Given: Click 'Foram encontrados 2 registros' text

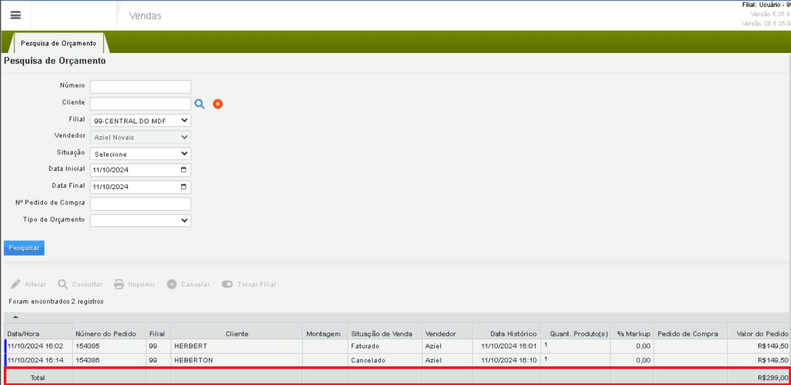Looking at the screenshot, I should pyautogui.click(x=56, y=301).
